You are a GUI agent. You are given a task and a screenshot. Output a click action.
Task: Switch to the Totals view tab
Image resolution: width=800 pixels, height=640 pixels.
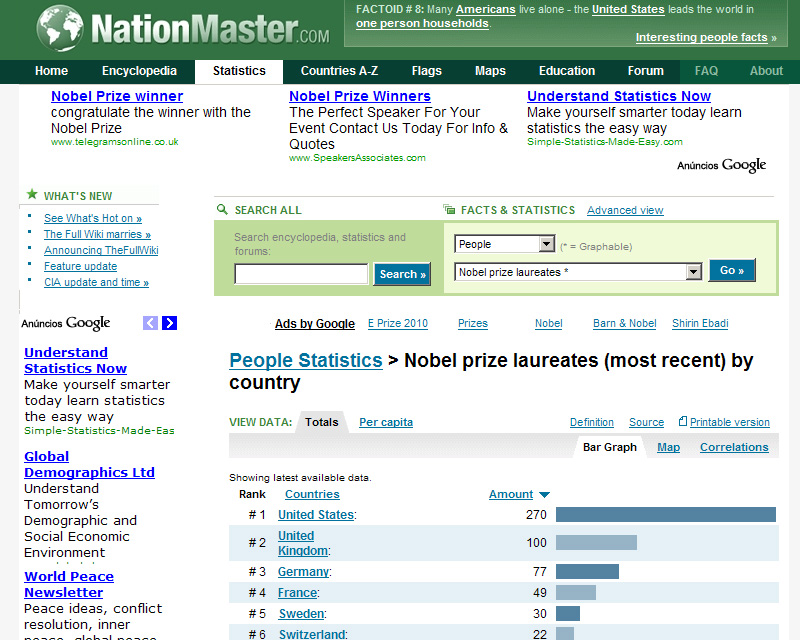point(322,422)
